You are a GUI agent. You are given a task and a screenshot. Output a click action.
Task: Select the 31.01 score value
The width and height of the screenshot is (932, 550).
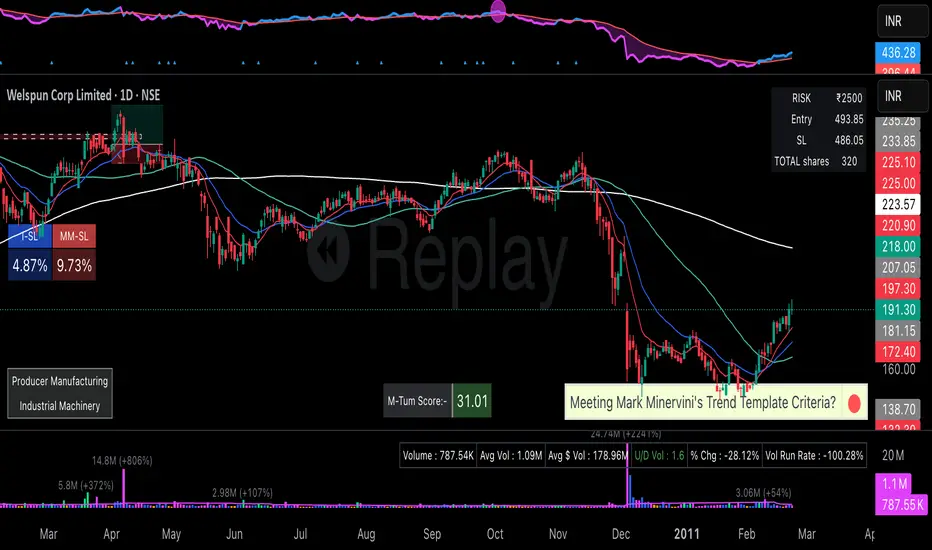(472, 401)
